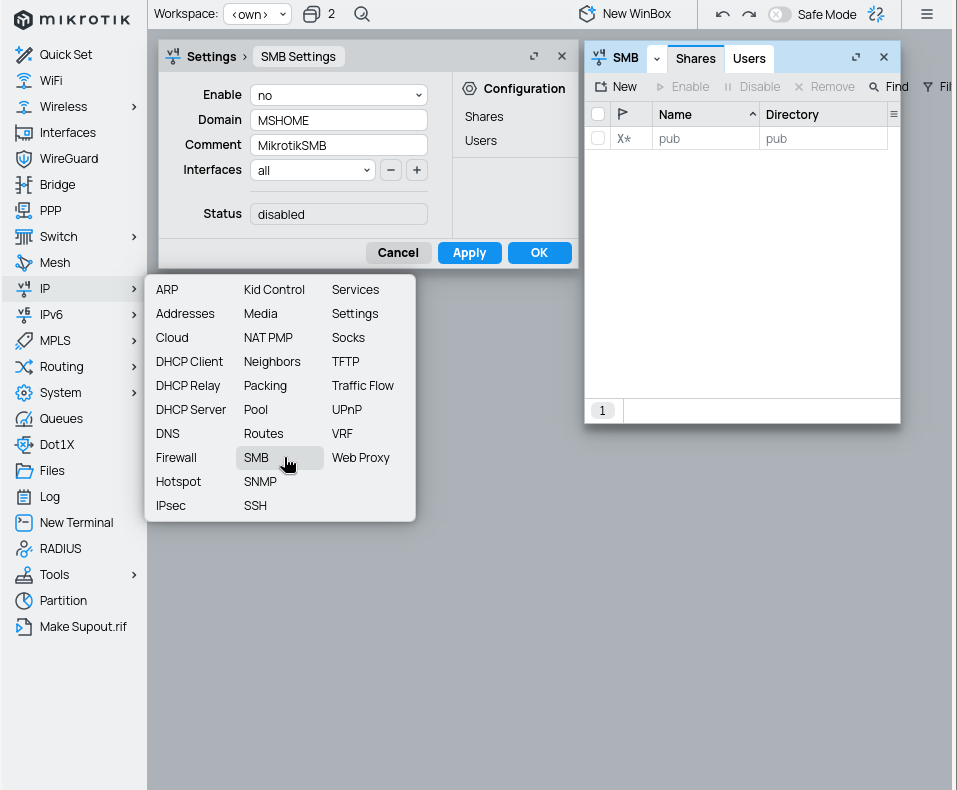The image size is (957, 790).
Task: Click the redo arrow in top bar
Action: click(749, 14)
